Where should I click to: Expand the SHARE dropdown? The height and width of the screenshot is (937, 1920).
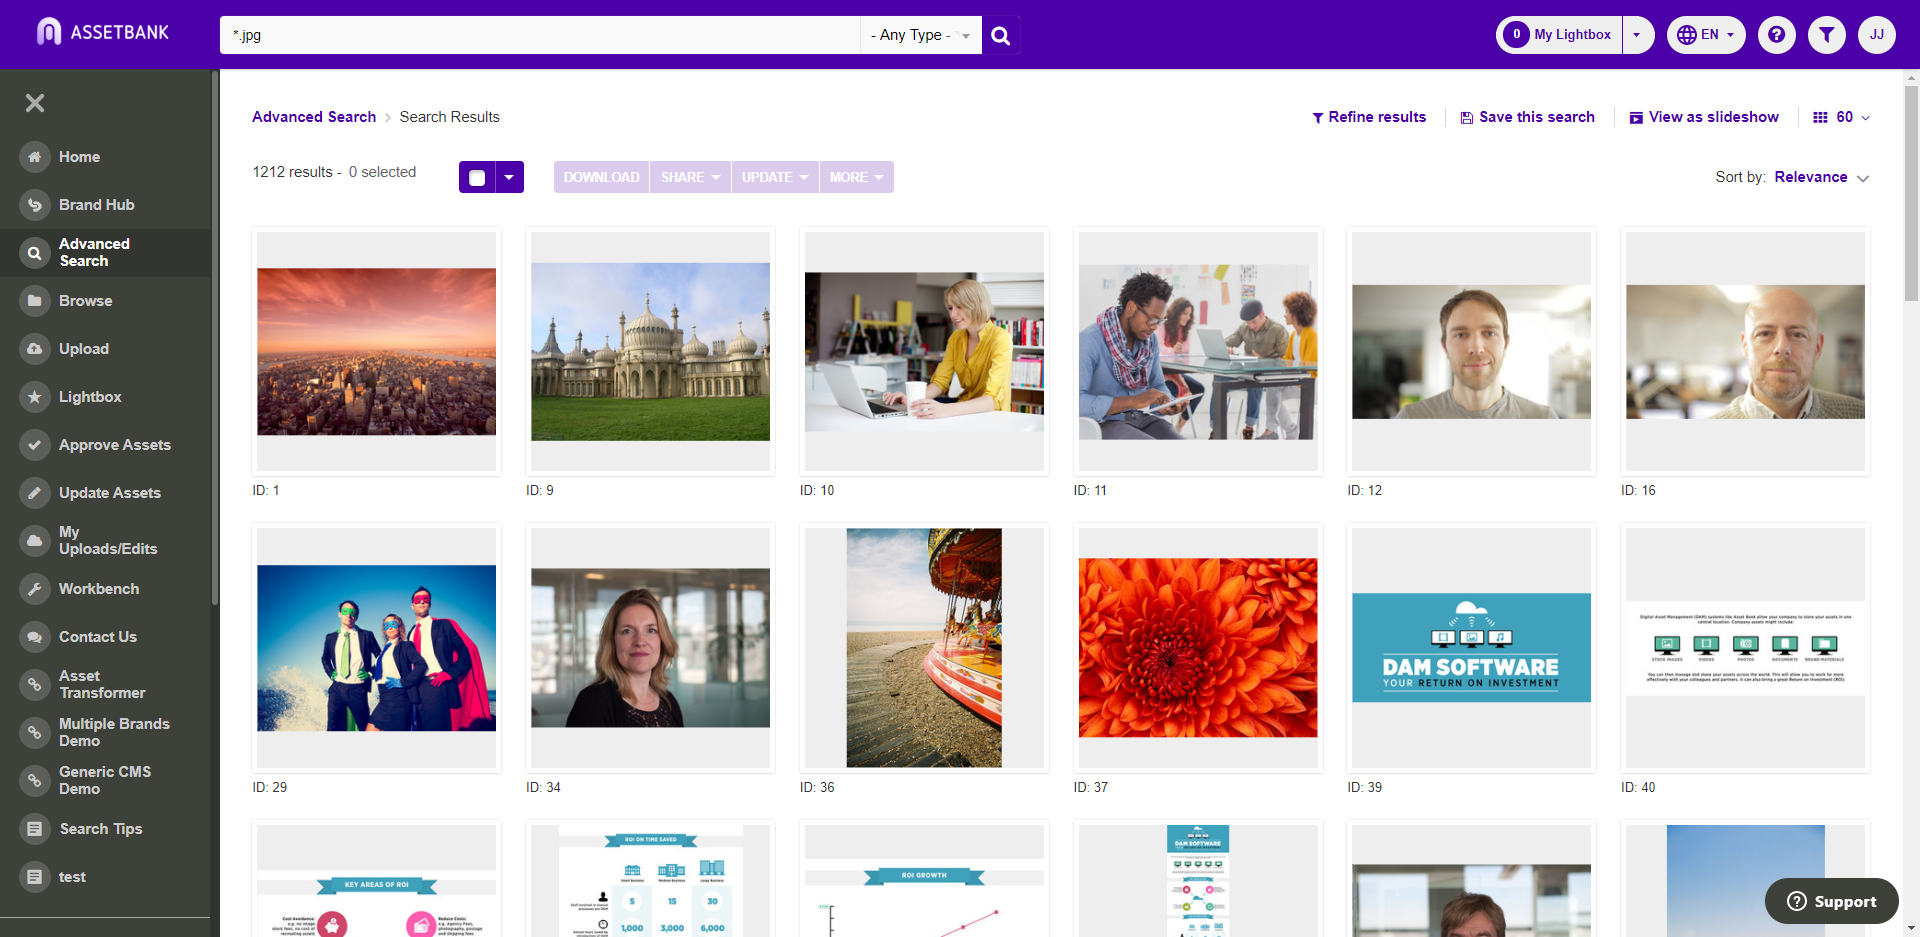pos(690,177)
